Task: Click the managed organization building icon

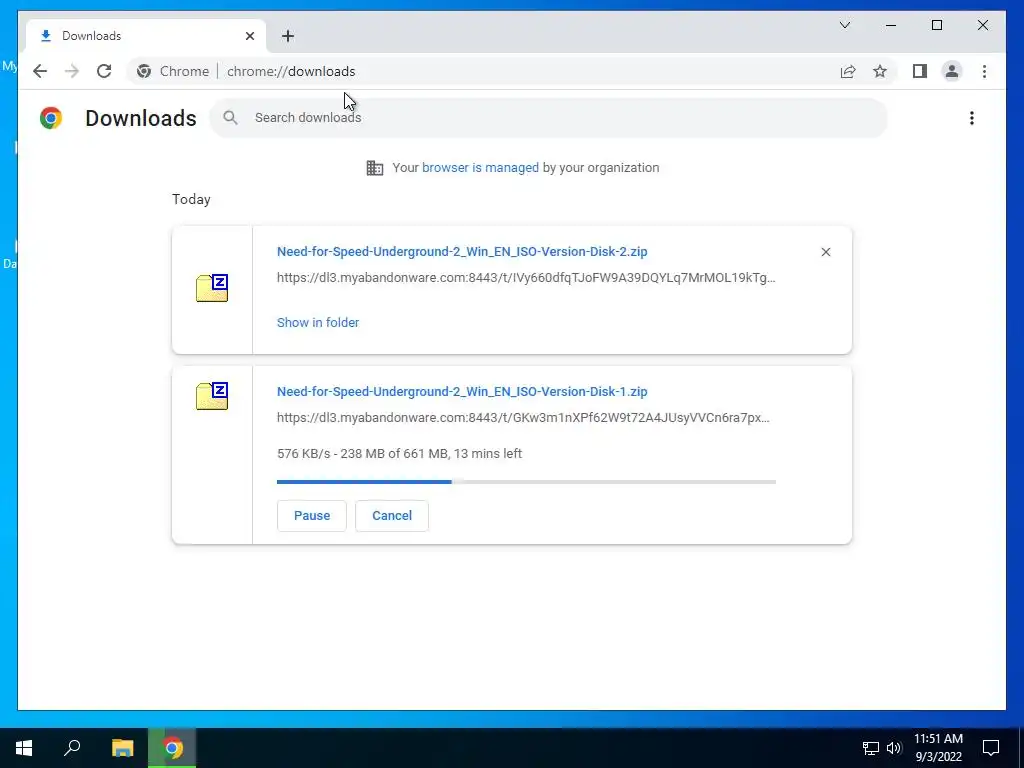Action: pyautogui.click(x=375, y=168)
